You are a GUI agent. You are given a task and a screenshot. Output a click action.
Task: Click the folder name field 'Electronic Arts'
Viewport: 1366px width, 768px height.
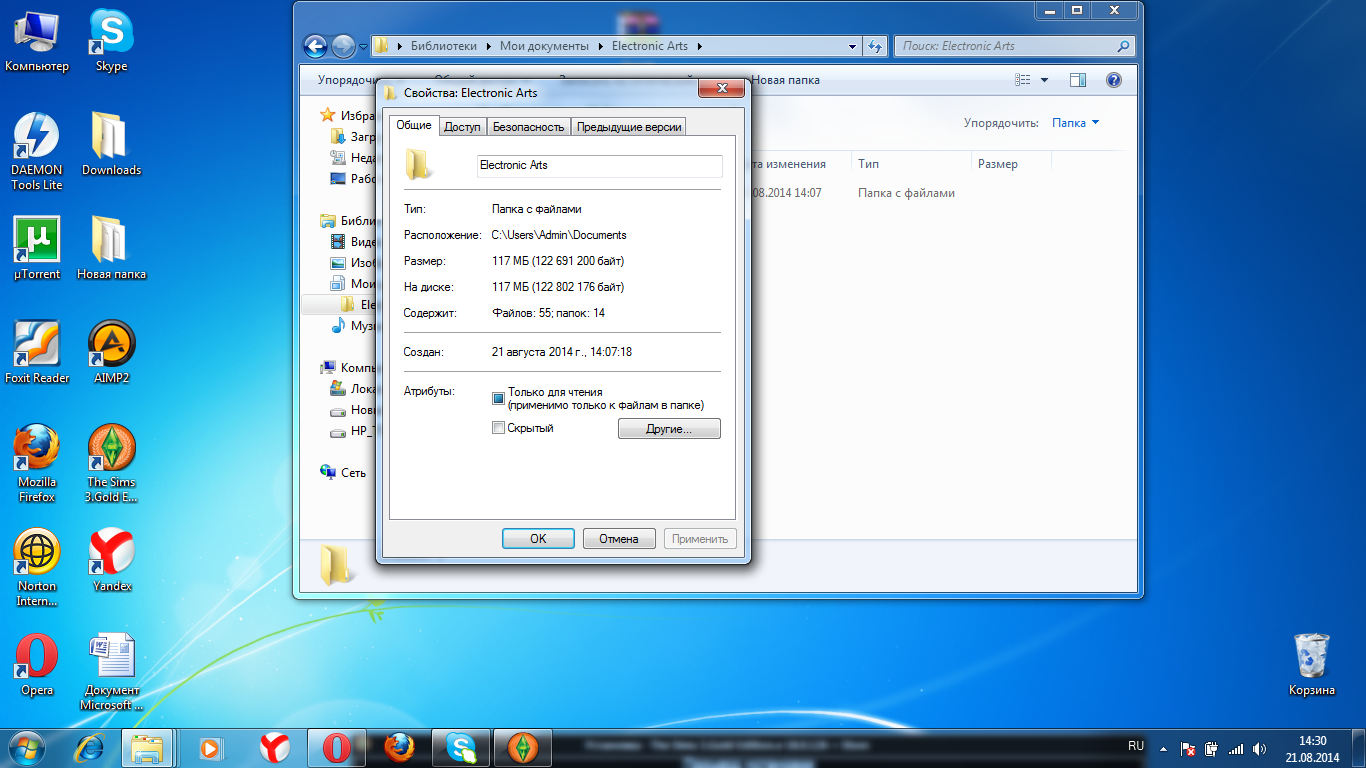coord(598,165)
